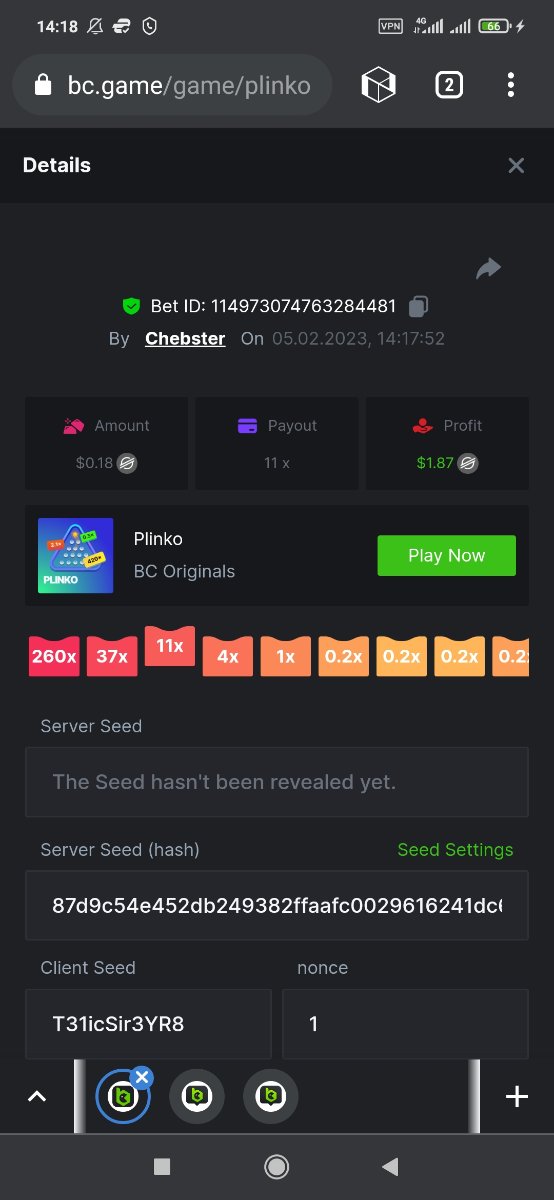Copy the Bet ID using copy icon
The height and width of the screenshot is (1200, 554).
(419, 306)
